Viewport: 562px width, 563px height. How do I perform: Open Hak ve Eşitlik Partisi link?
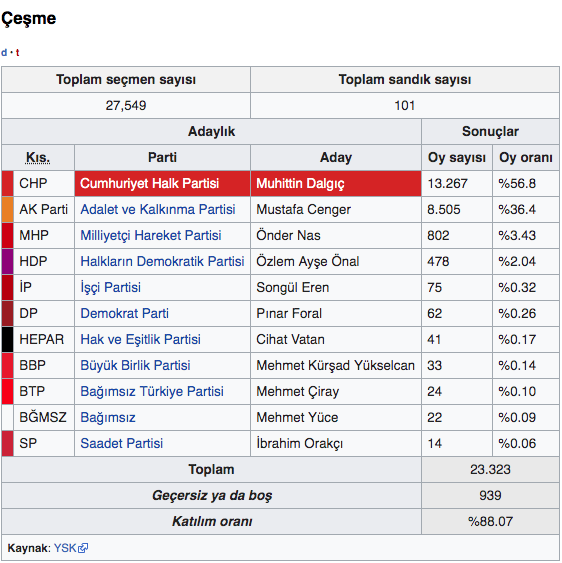pos(140,339)
